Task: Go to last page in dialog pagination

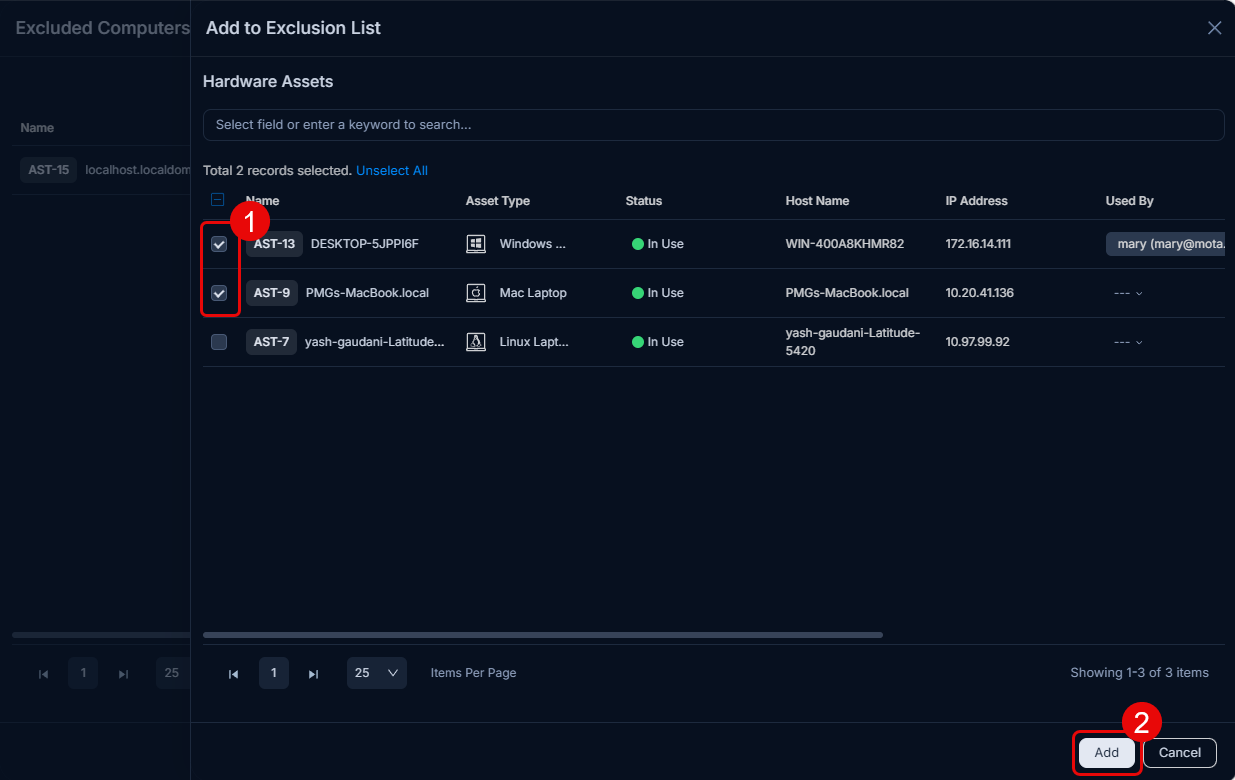Action: click(313, 674)
